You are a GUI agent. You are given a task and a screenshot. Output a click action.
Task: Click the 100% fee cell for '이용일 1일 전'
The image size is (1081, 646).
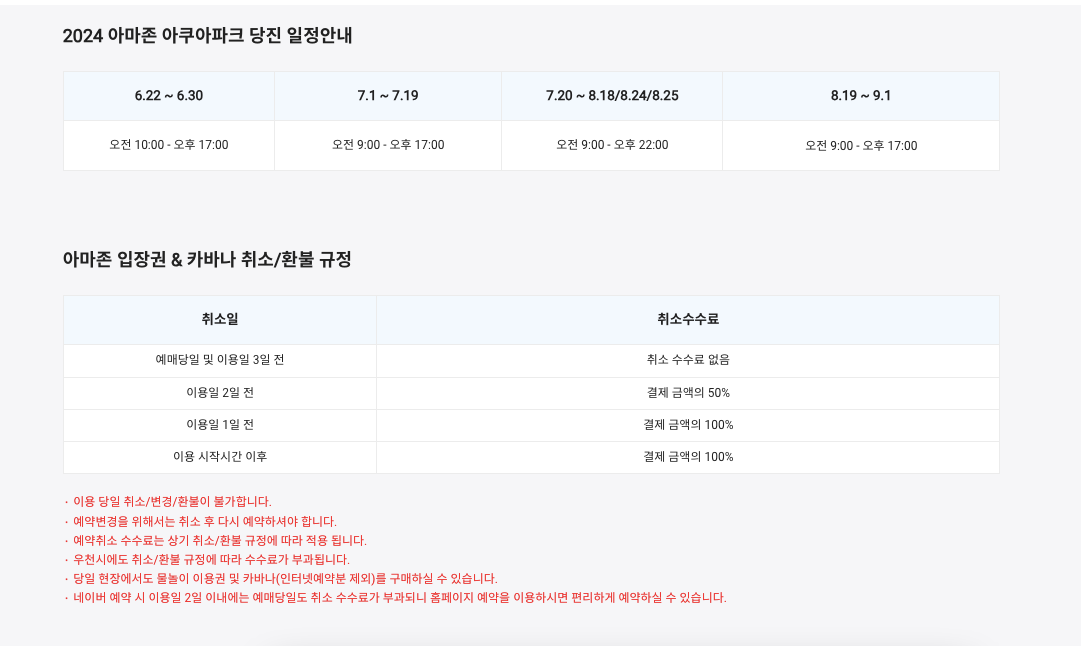[x=687, y=425]
